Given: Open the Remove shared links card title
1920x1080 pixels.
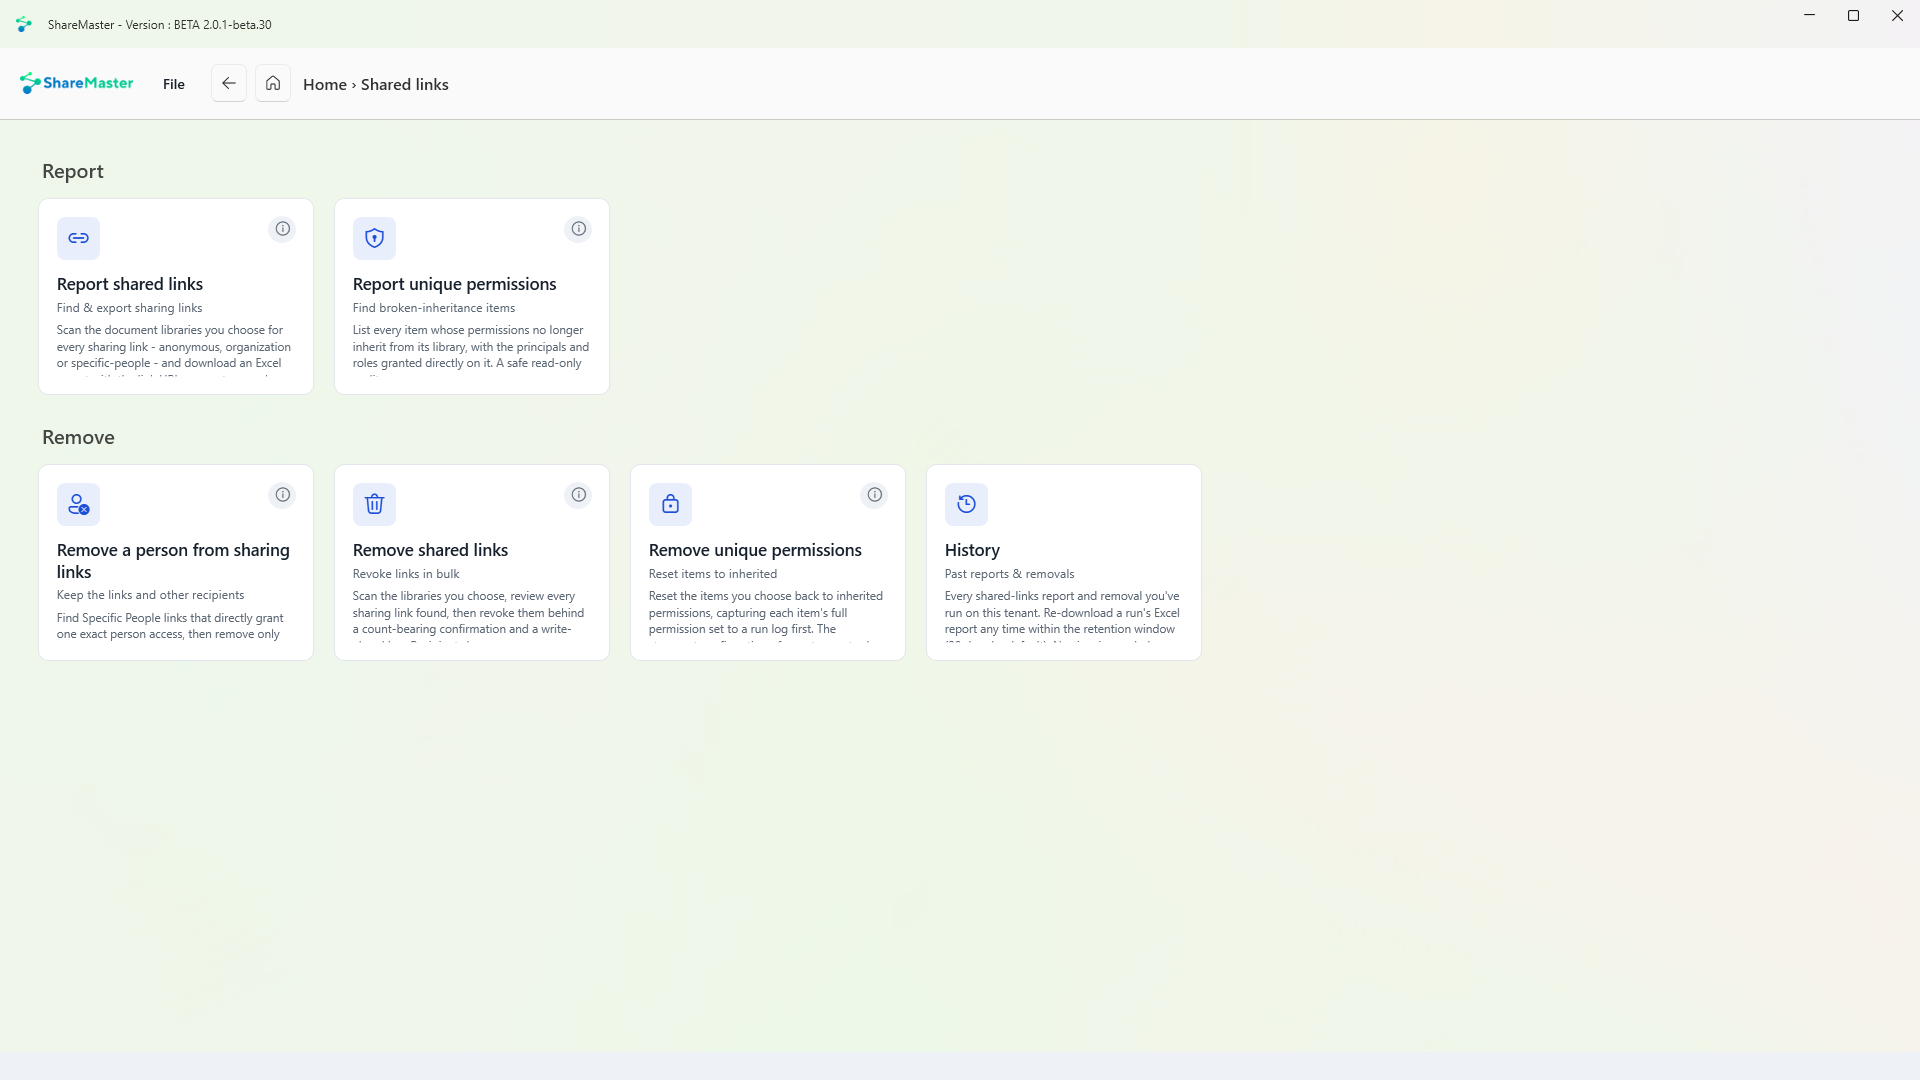Looking at the screenshot, I should [431, 550].
